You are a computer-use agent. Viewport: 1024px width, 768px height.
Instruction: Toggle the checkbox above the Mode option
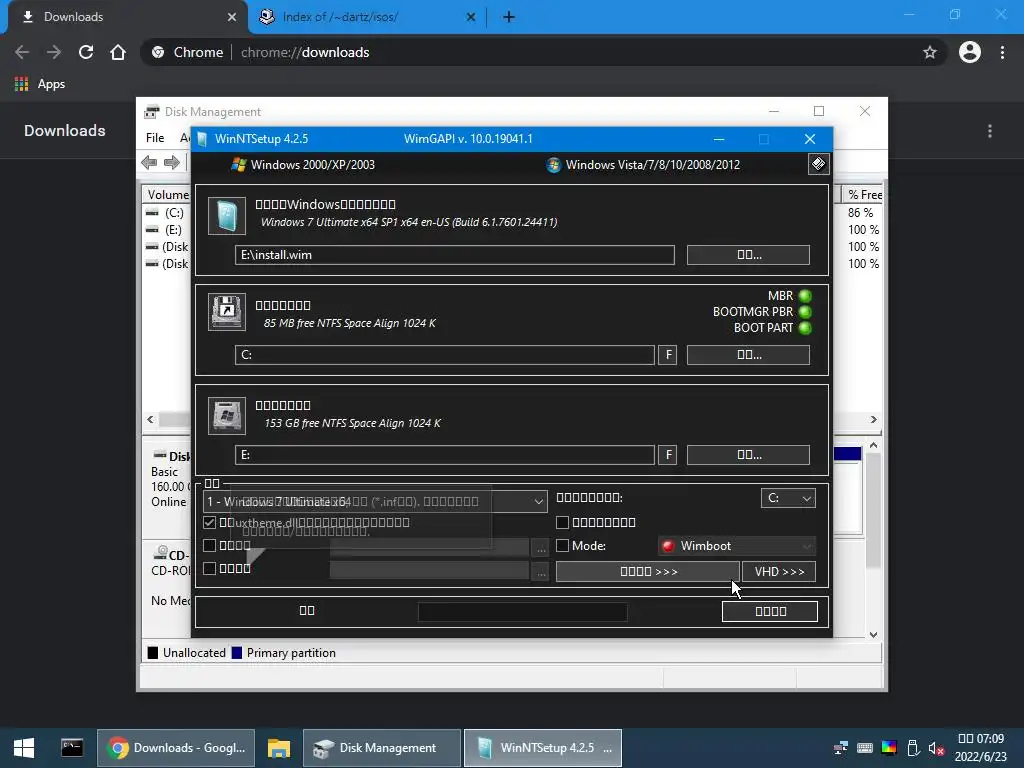(x=562, y=522)
